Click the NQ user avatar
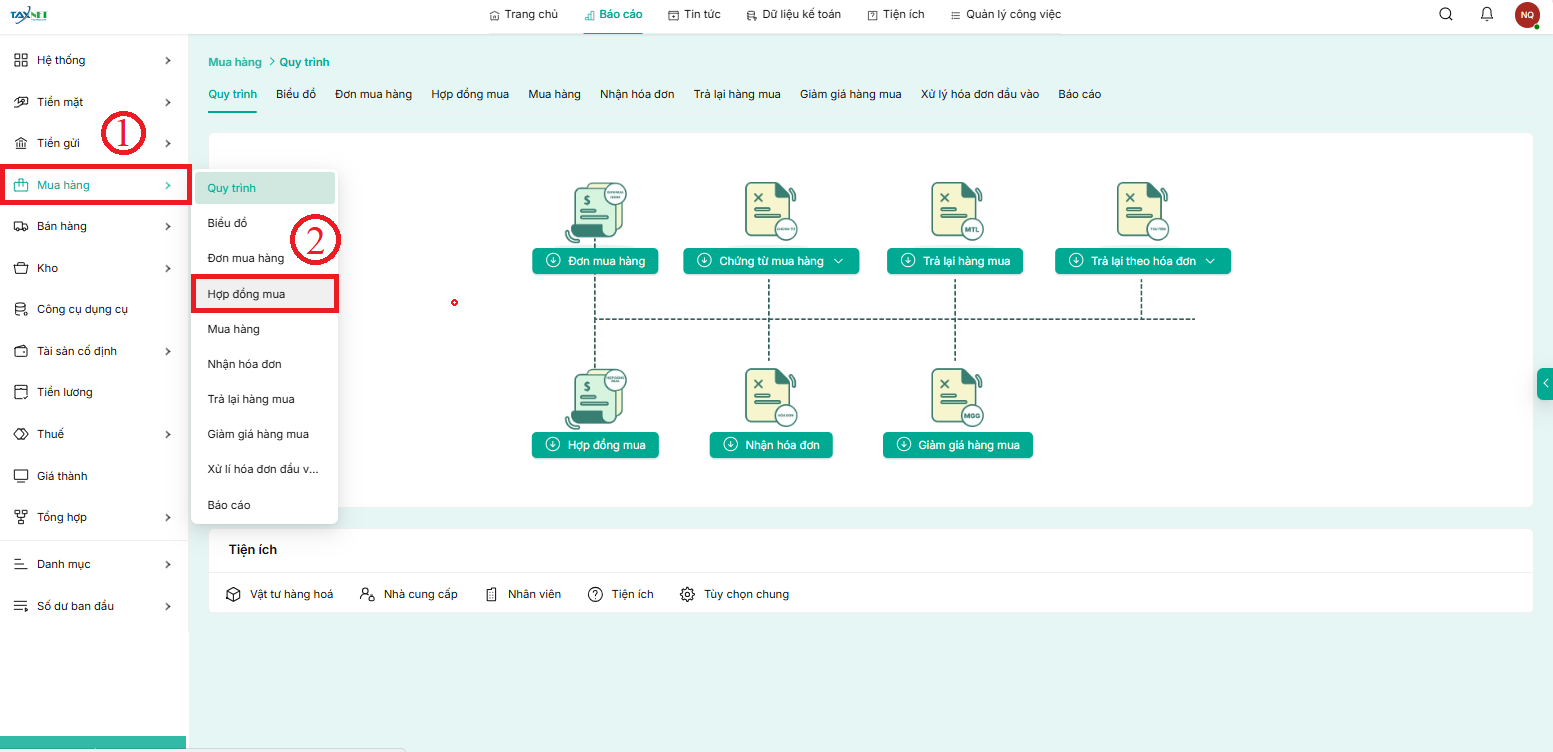 coord(1526,15)
